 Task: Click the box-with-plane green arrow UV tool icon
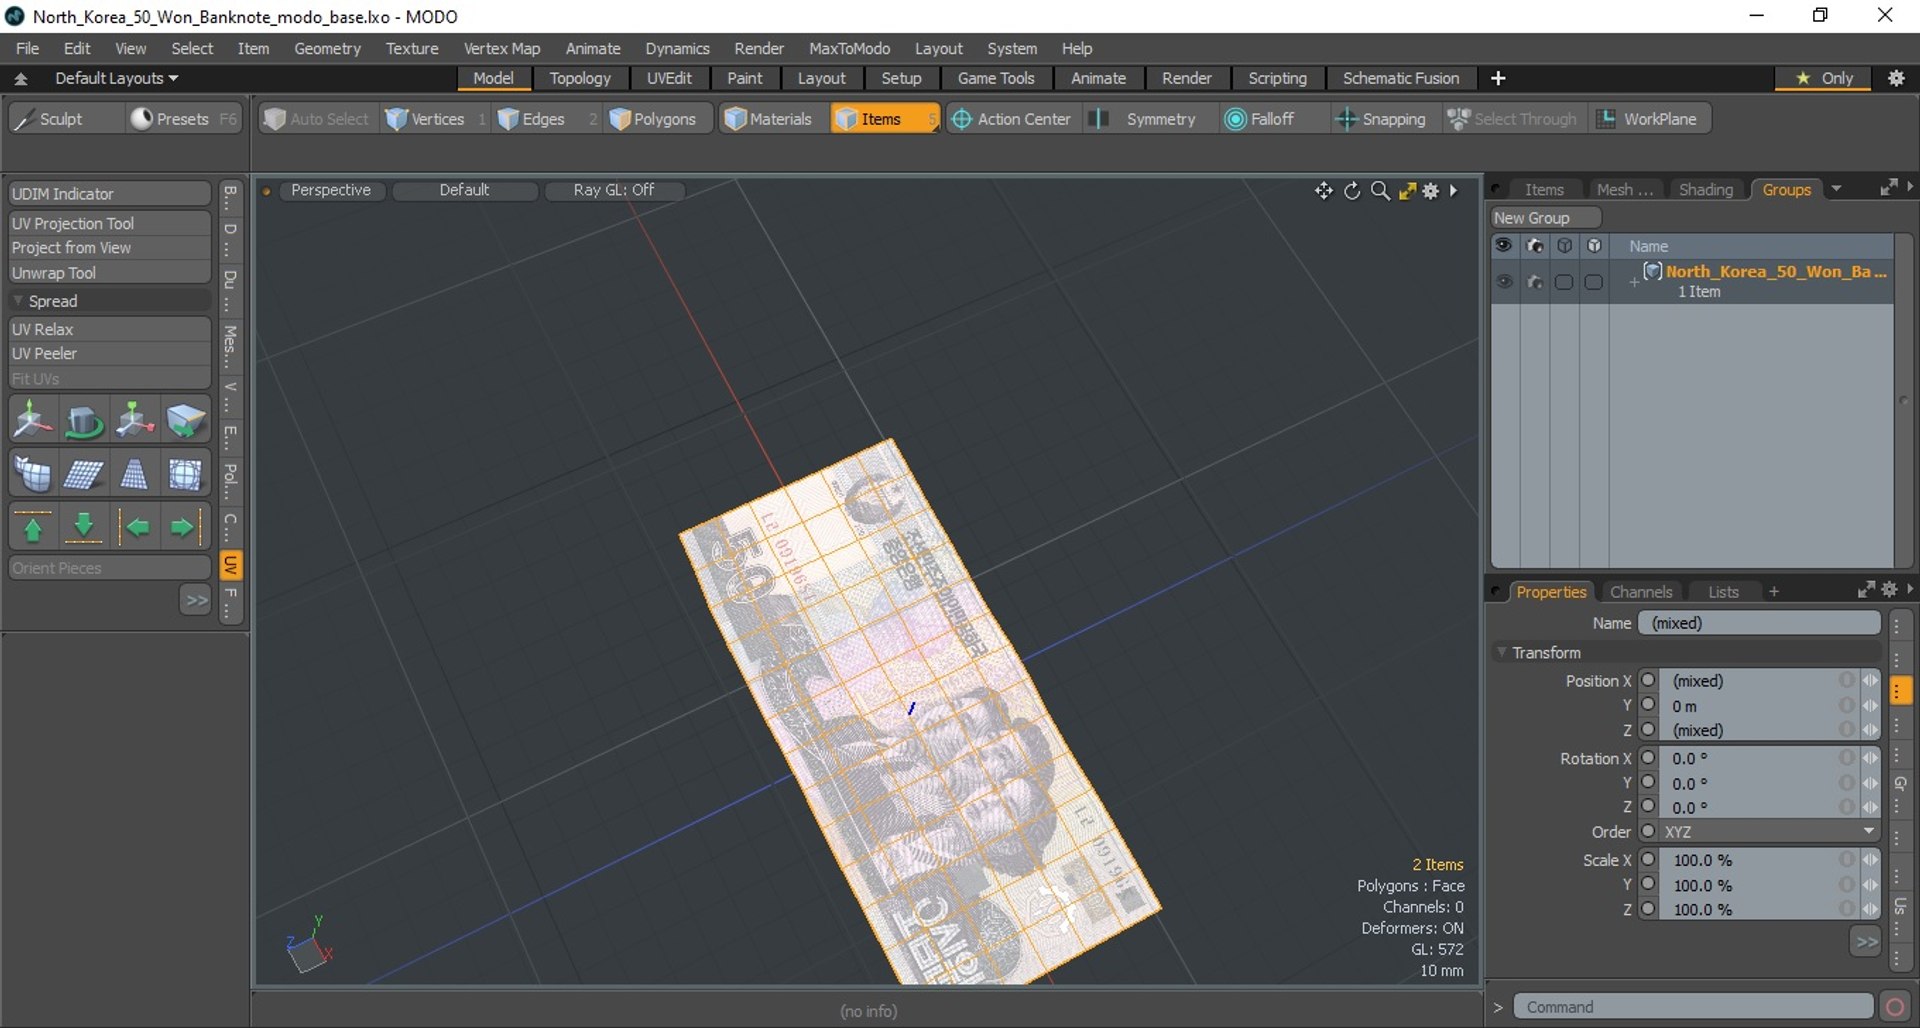[134, 421]
